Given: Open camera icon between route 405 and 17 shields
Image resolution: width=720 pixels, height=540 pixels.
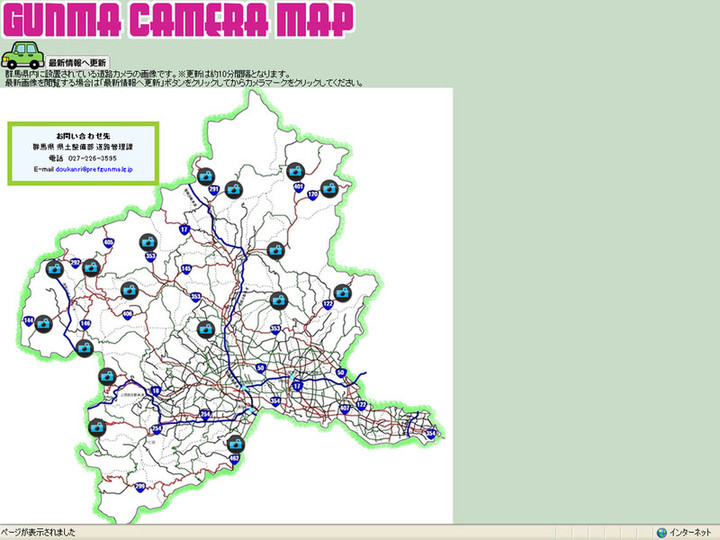Looking at the screenshot, I should click(x=148, y=242).
